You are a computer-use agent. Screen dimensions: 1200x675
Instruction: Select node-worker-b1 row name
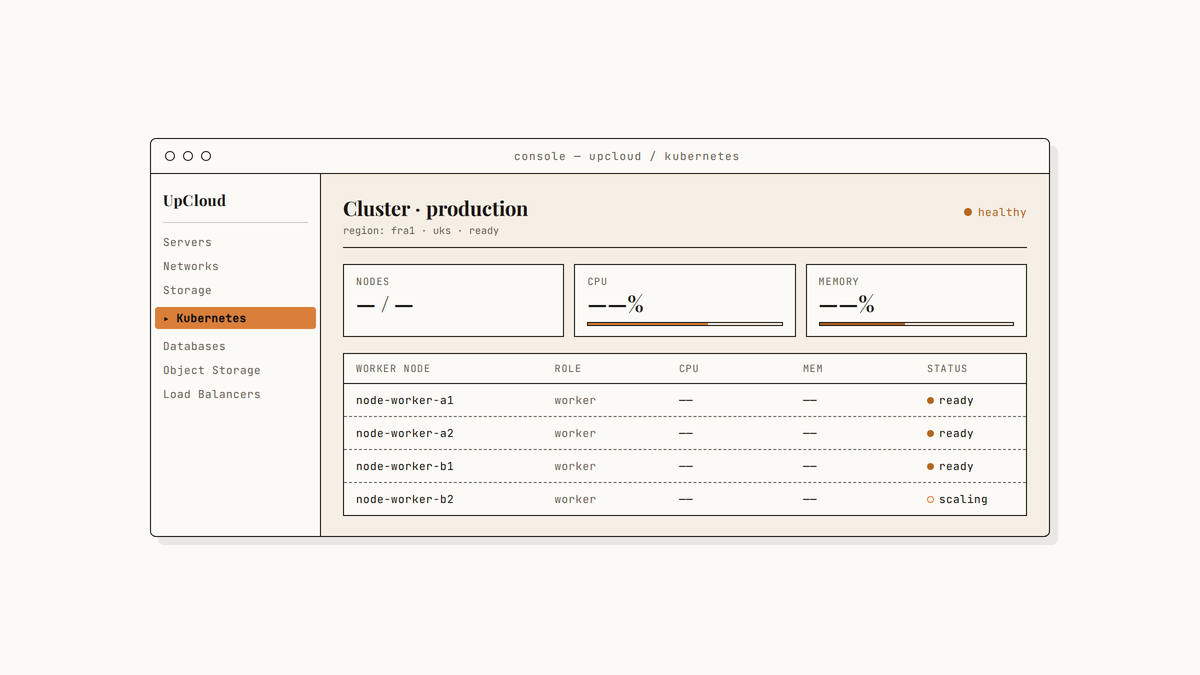point(405,466)
